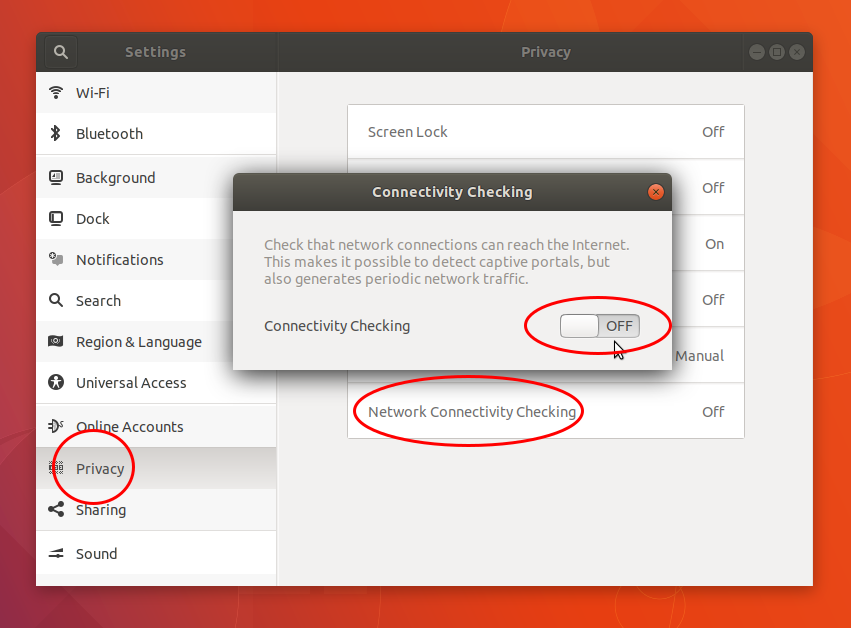Image resolution: width=851 pixels, height=628 pixels.
Task: Click the Connectivity Checking dialog title
Action: pyautogui.click(x=452, y=192)
